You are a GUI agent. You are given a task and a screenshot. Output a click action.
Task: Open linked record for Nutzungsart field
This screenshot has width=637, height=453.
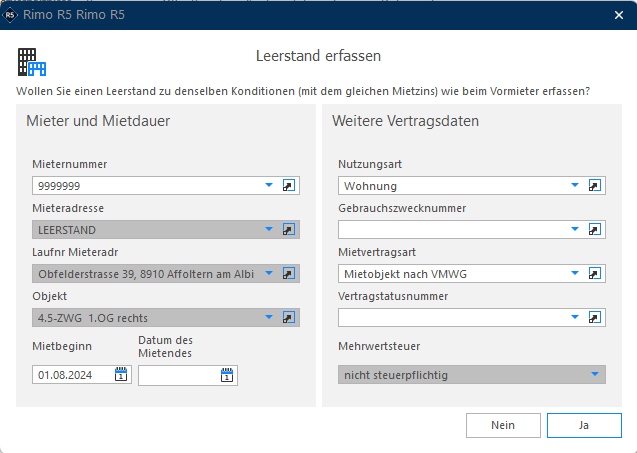coord(594,186)
